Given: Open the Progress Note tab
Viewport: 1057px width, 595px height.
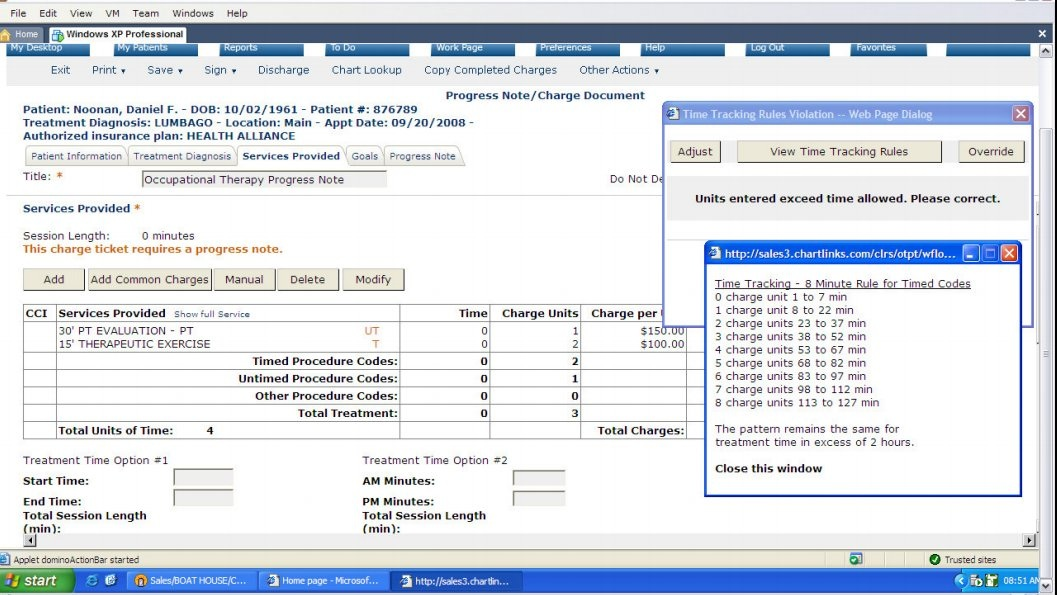Looking at the screenshot, I should pyautogui.click(x=423, y=156).
